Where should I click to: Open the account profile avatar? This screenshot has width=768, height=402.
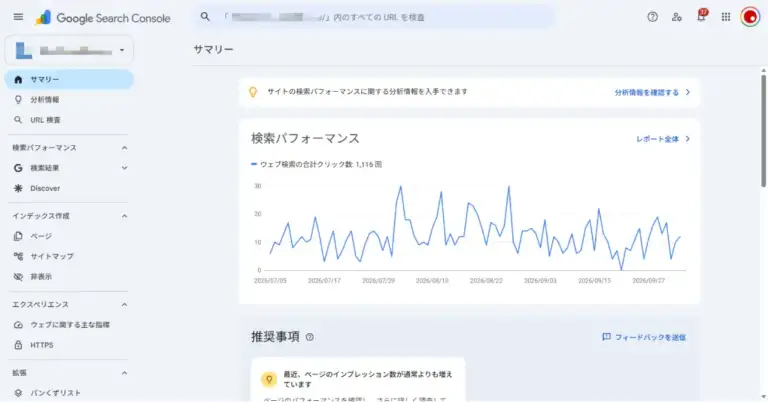(x=750, y=17)
